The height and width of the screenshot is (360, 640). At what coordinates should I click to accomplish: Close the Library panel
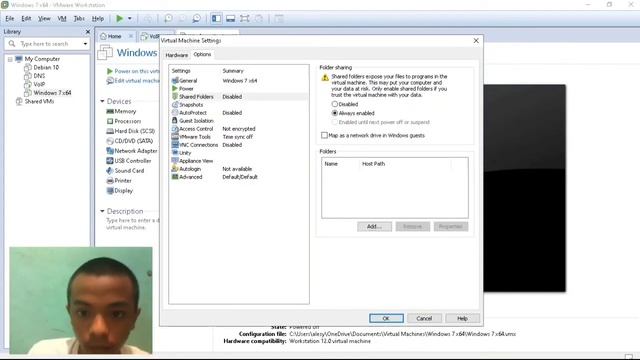point(88,31)
